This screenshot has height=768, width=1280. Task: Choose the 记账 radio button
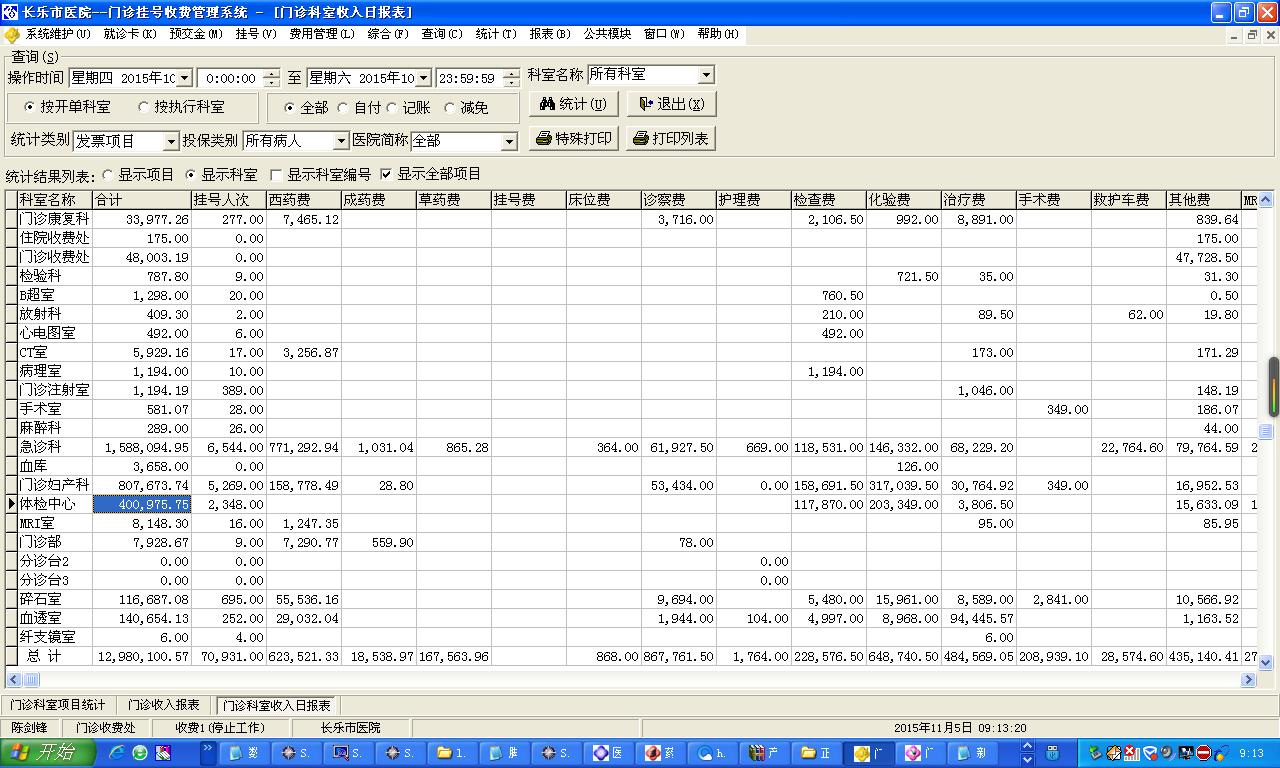click(x=408, y=108)
